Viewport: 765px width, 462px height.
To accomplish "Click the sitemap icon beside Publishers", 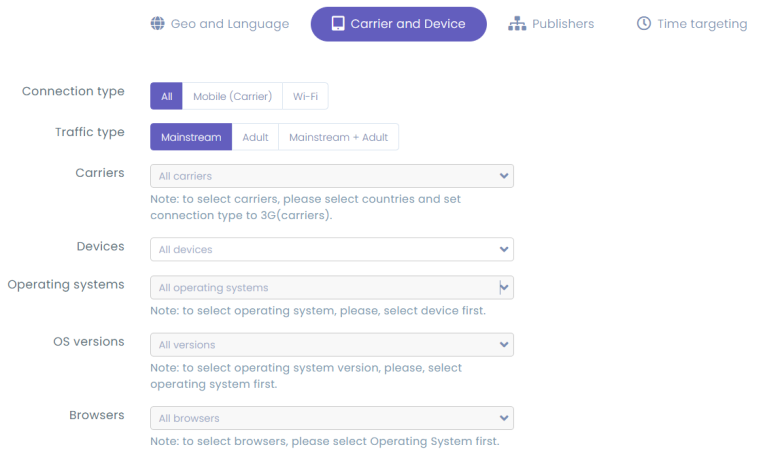I will (x=517, y=23).
